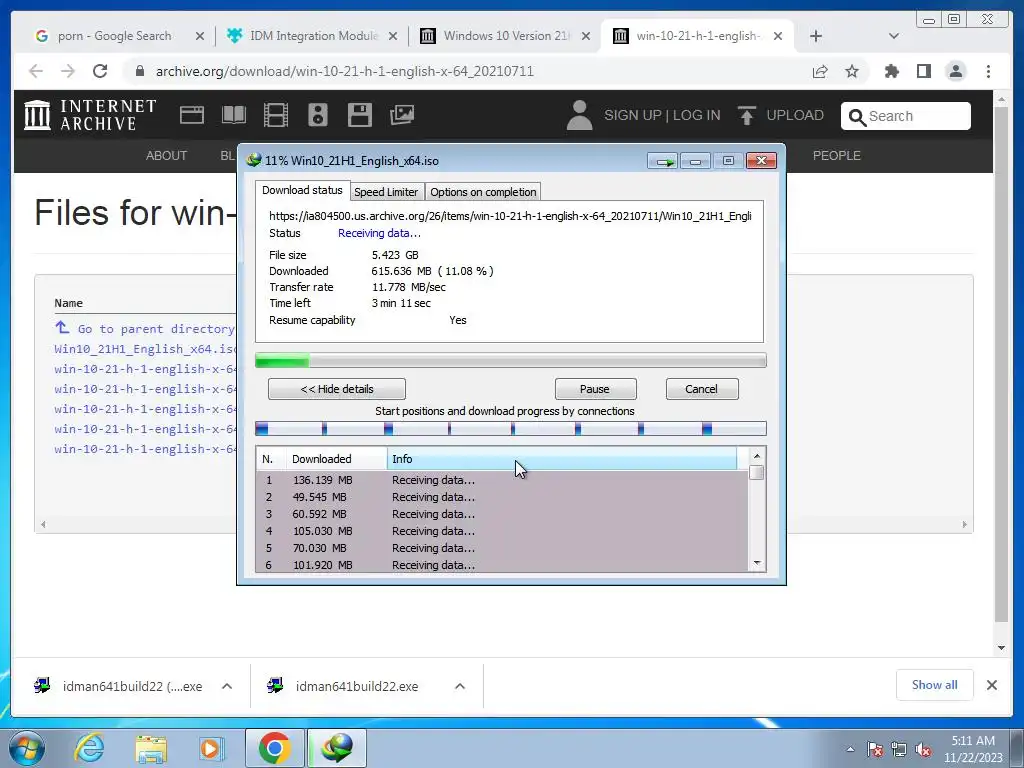Click the Chrome extensions puzzle icon
This screenshot has width=1024, height=768.
click(891, 71)
